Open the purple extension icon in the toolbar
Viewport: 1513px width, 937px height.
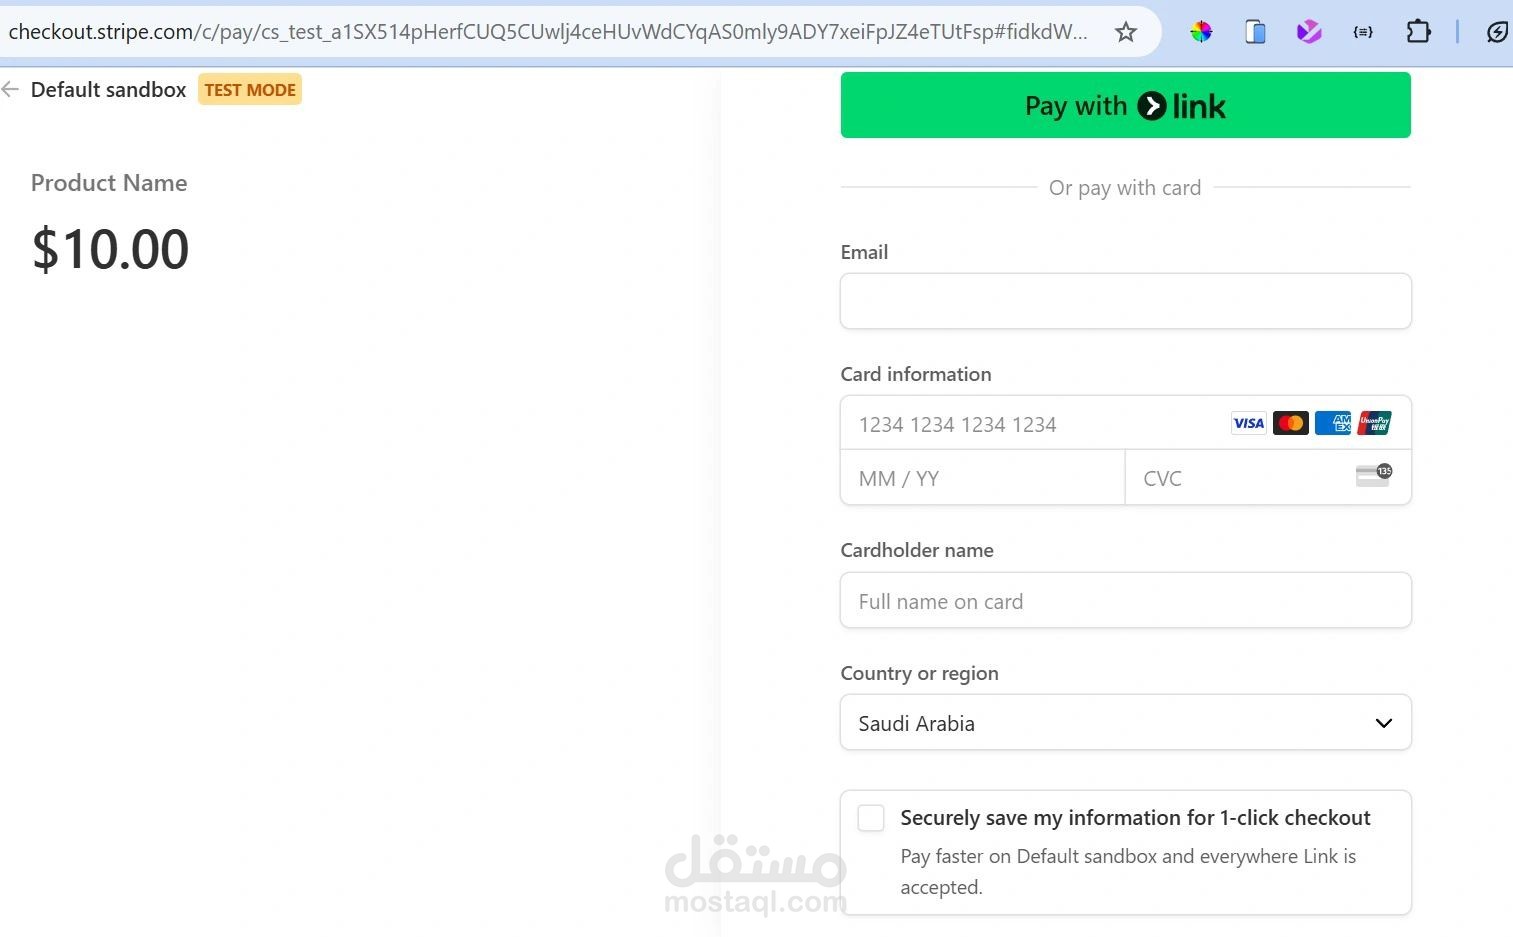[x=1308, y=31]
